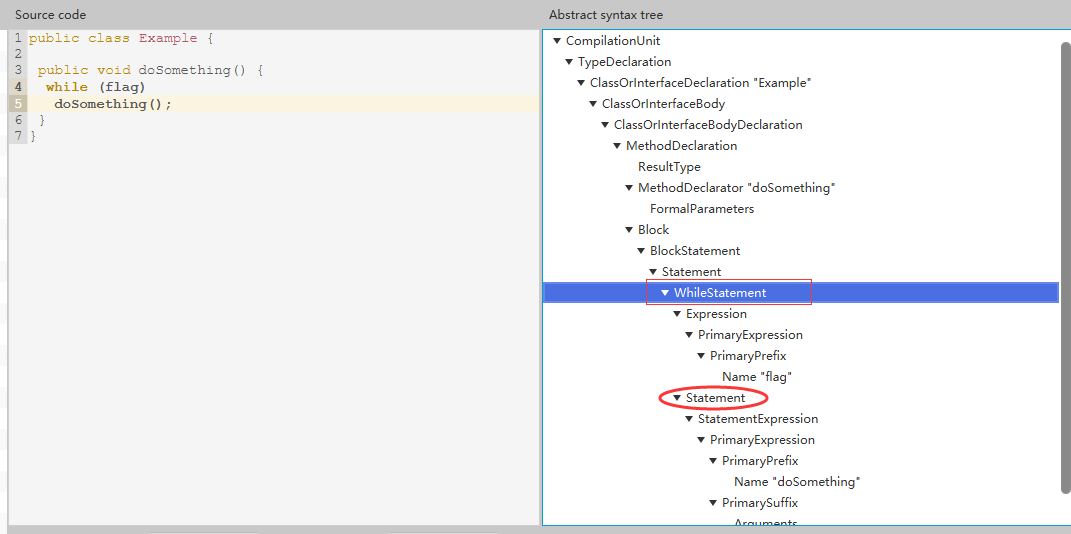Select the Statement node directly above WhileStatement
Screen dimensions: 1071x534
(x=691, y=272)
